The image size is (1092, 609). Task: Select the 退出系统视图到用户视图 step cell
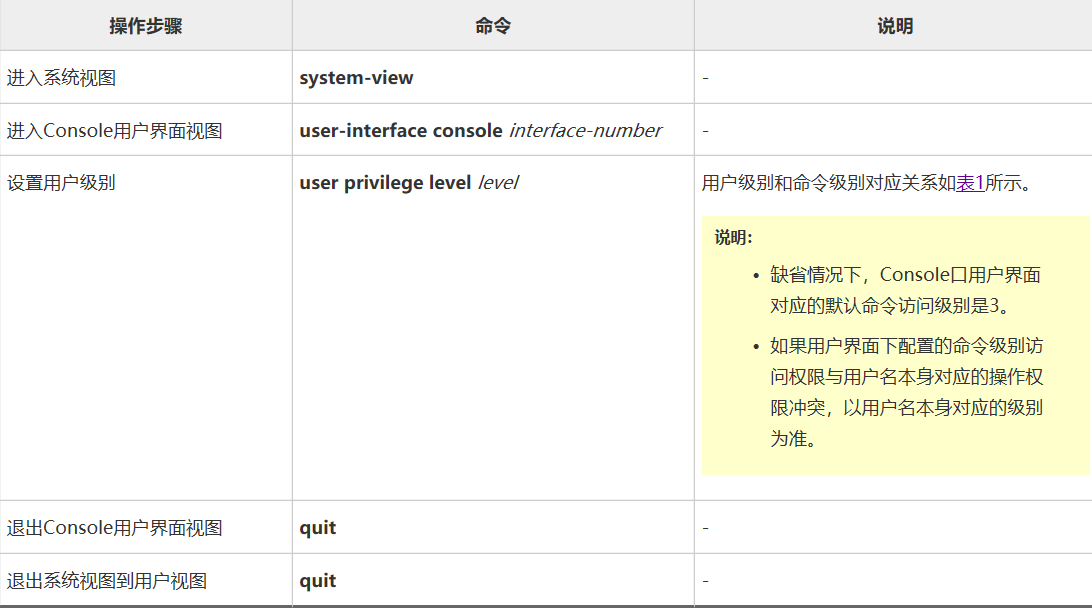107,581
